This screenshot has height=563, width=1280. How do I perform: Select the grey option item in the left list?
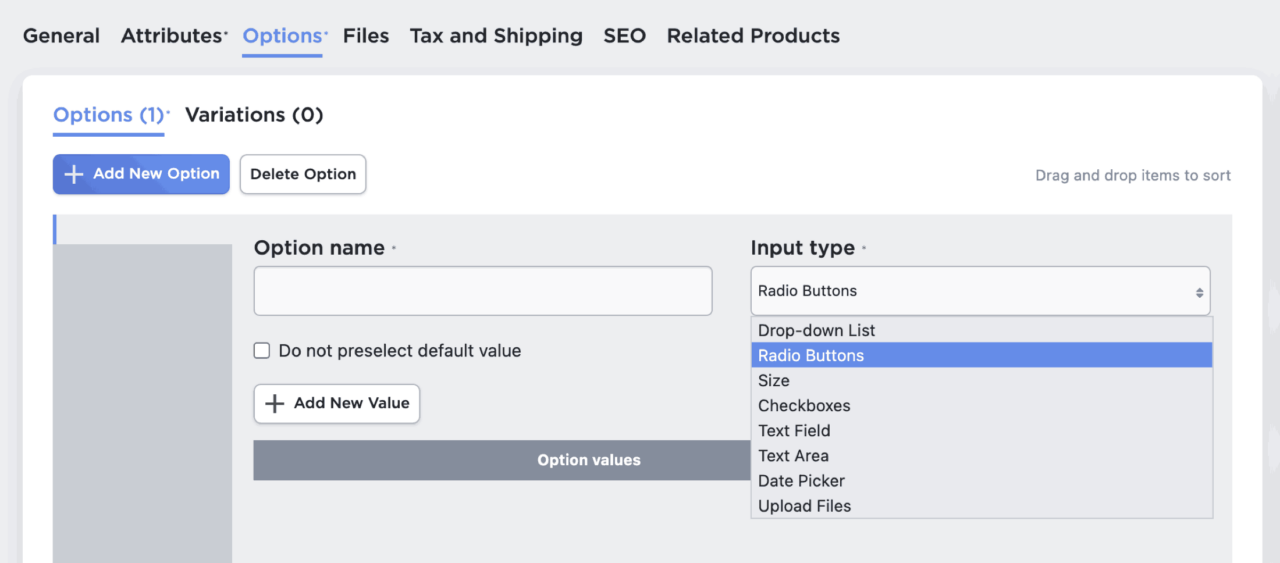click(x=142, y=403)
